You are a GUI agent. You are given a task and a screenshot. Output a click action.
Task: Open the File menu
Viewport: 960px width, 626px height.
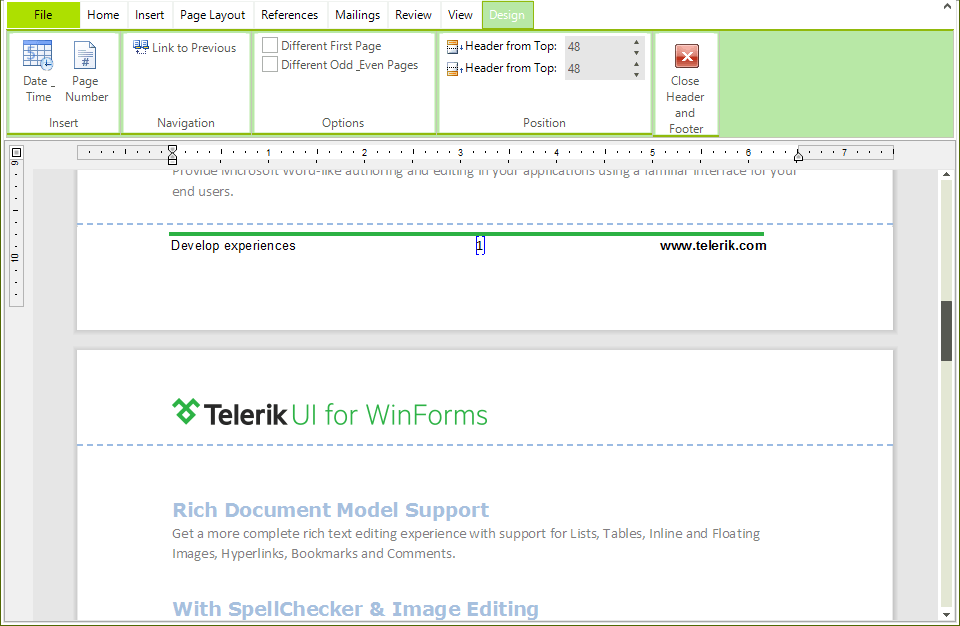[x=43, y=15]
